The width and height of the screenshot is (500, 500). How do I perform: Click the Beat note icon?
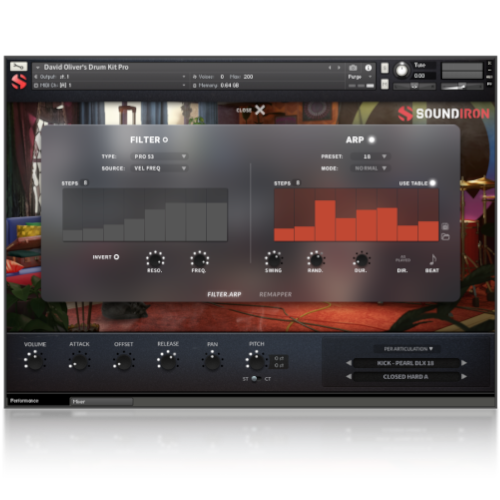pos(432,259)
